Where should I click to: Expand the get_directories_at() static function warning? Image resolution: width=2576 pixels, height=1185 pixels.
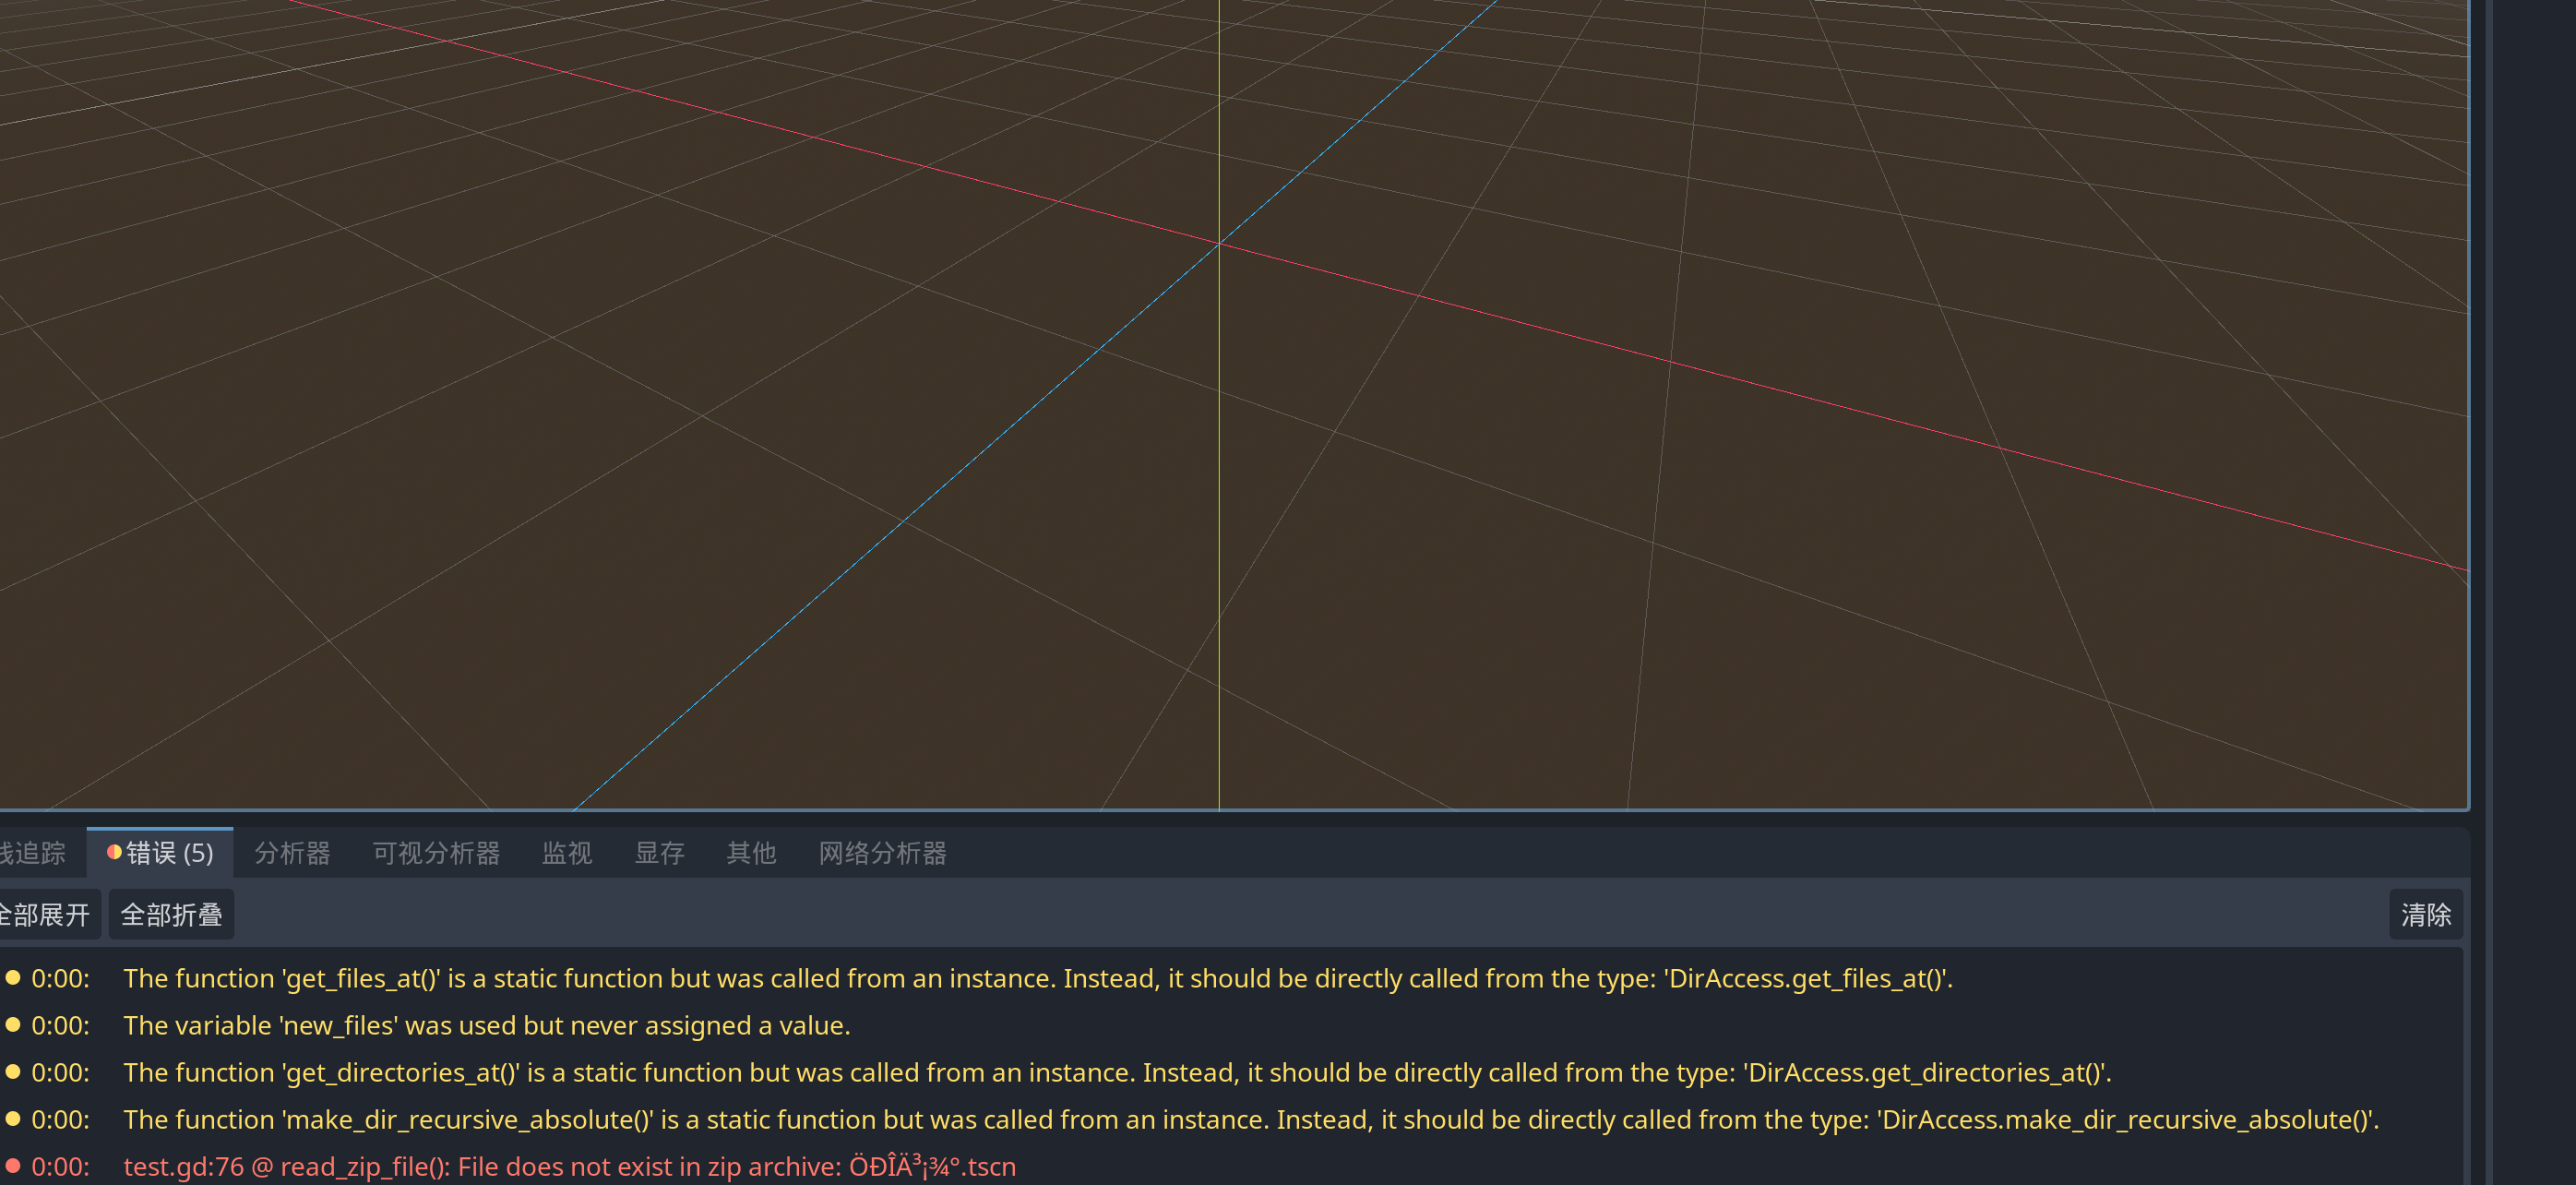[1117, 1072]
